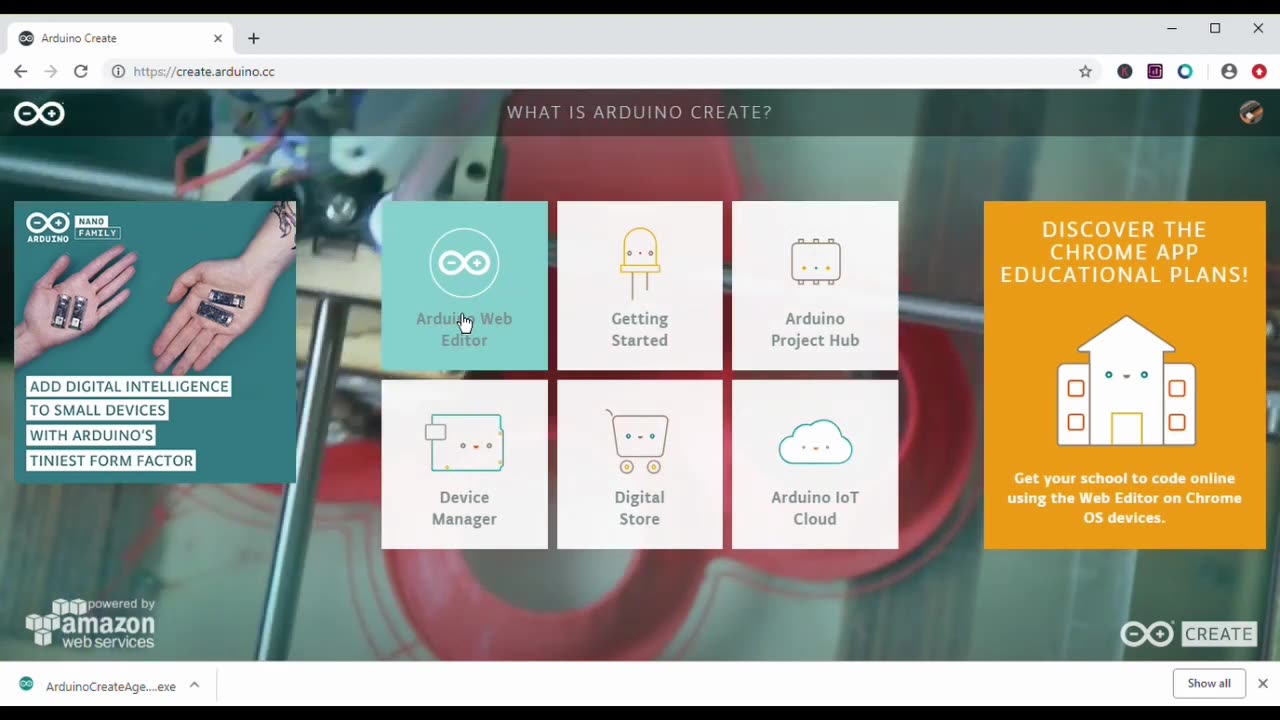Minimize the browser window
Screen dimensions: 1280x720
pos(1172,28)
